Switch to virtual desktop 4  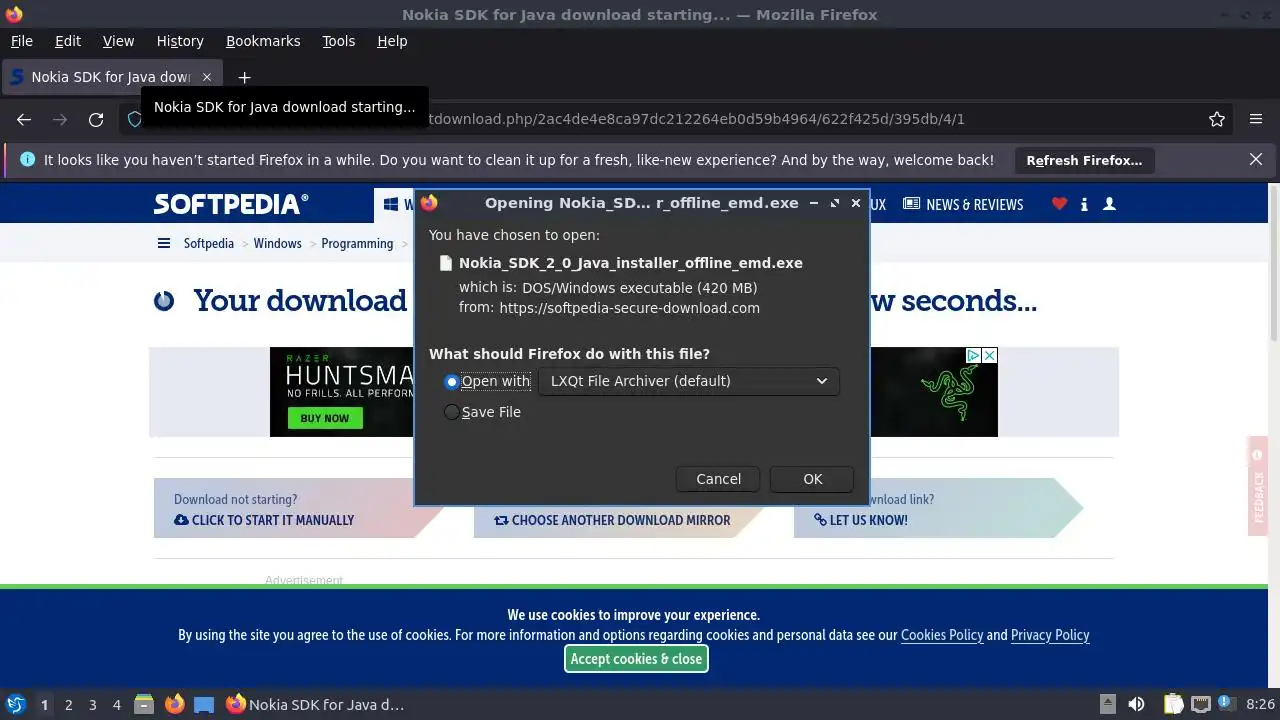tap(116, 705)
